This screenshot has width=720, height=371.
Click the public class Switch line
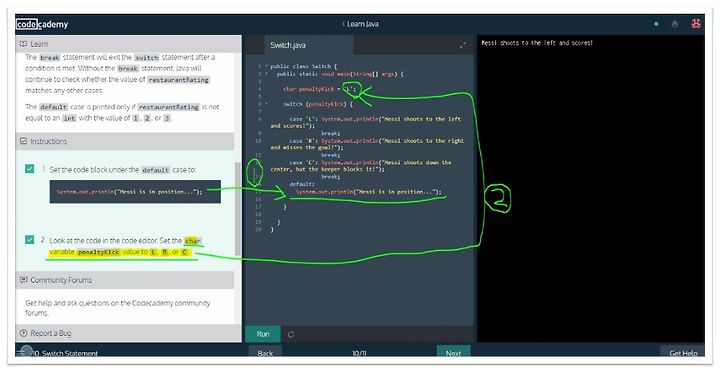point(304,66)
